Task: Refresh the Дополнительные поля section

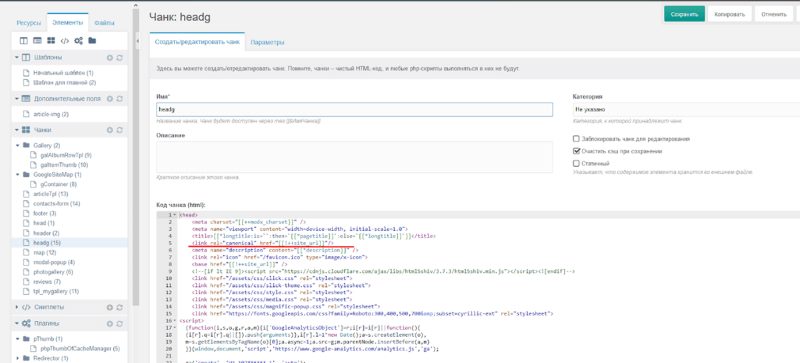Action: click(119, 99)
